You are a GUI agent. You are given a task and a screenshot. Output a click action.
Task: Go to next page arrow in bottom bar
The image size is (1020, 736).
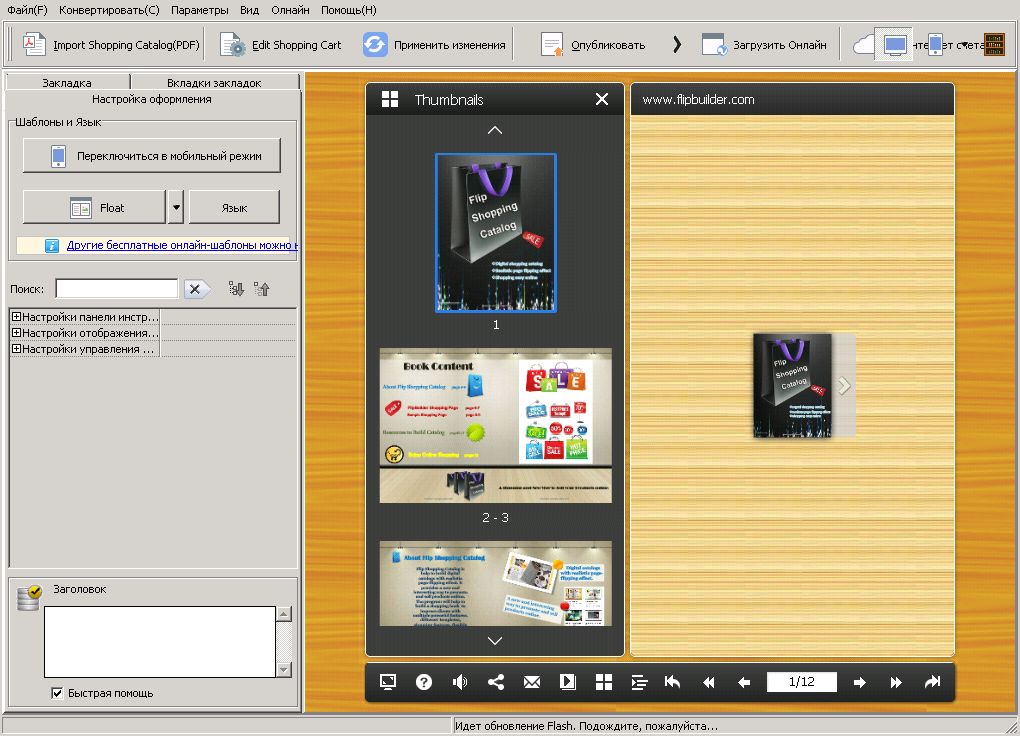860,682
